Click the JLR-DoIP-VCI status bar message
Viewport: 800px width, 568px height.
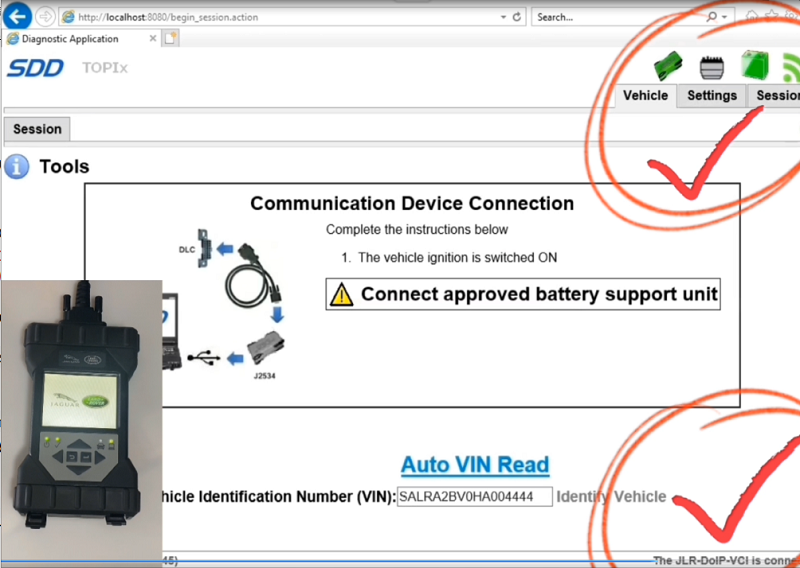pos(727,560)
